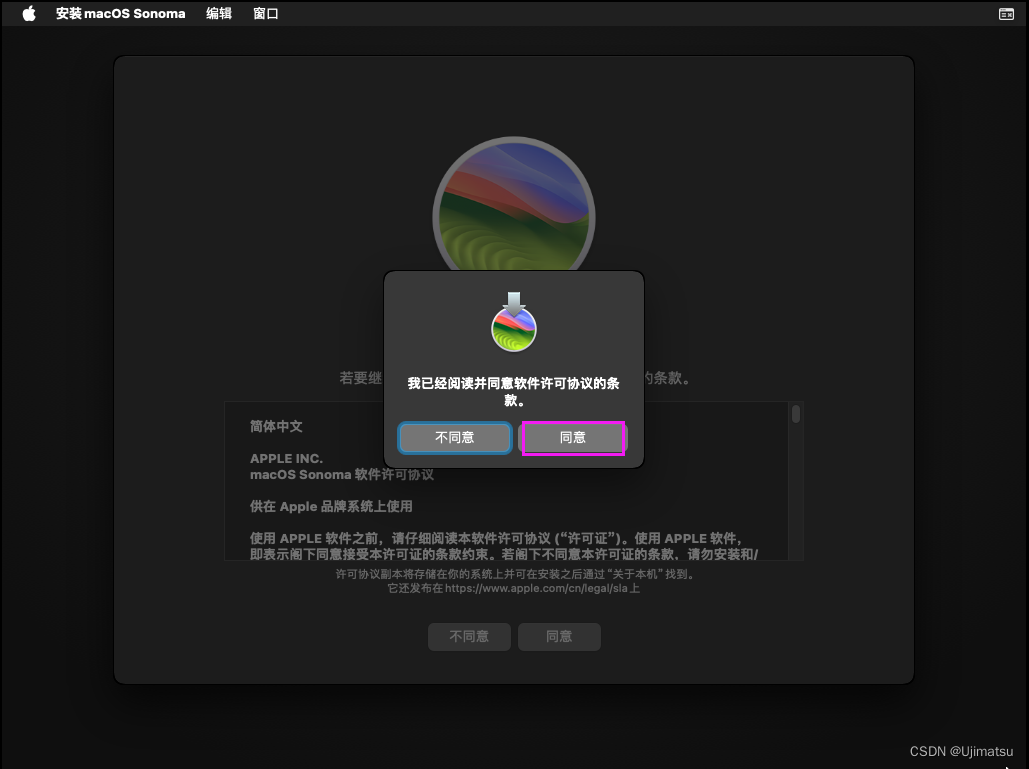
Task: Click the dialog message about 软件许可协议的条款
Action: pyautogui.click(x=514, y=391)
